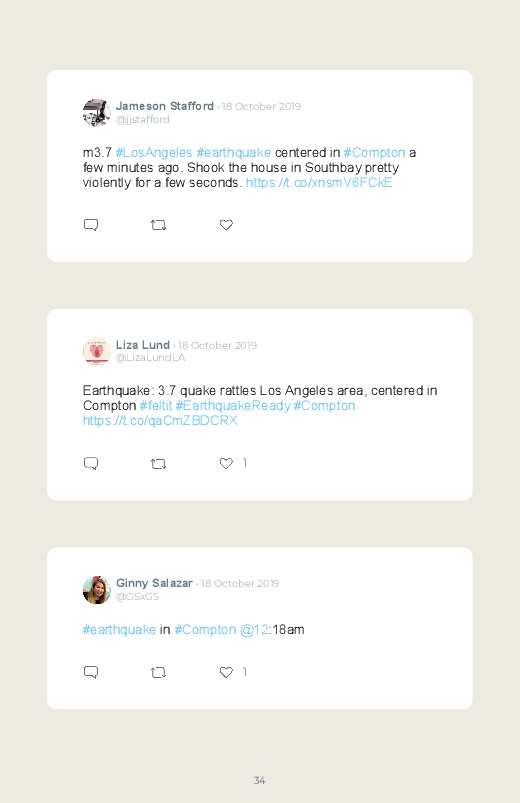This screenshot has height=803, width=520.
Task: Retweet Ginny Salazar's tweet
Action: coord(158,672)
